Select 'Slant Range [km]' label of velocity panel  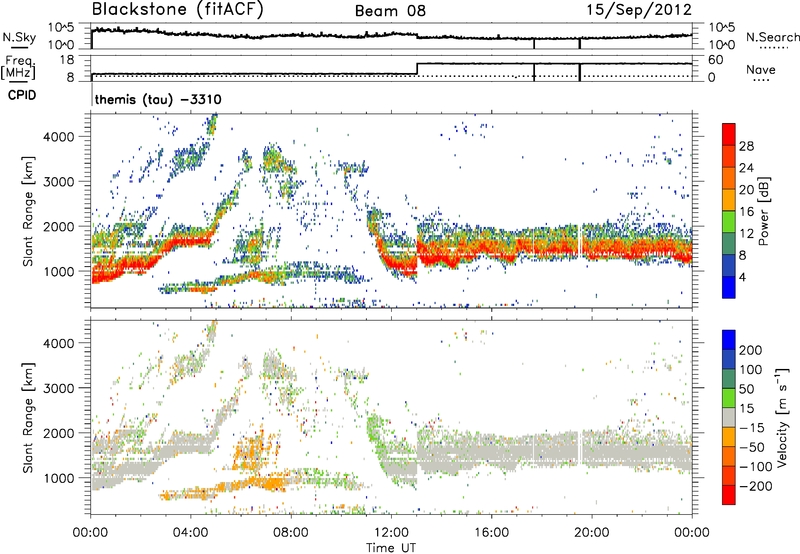[28, 417]
